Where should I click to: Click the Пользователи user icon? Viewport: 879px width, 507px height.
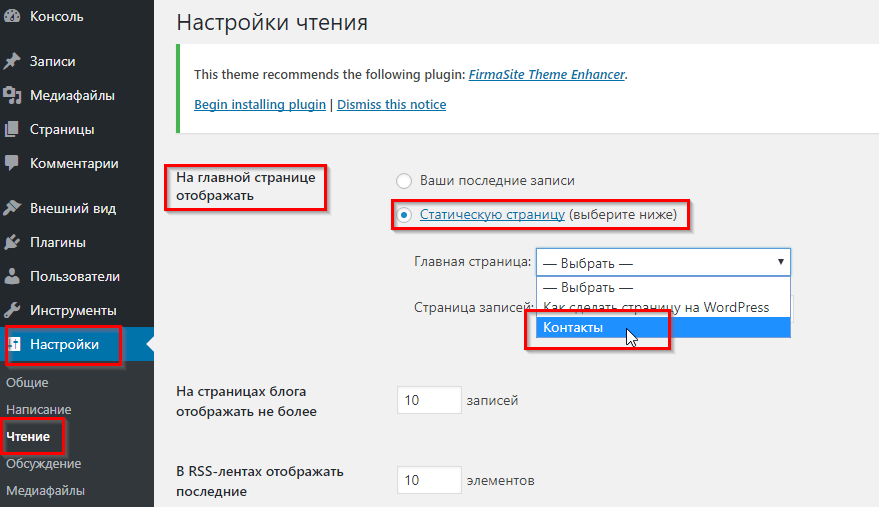[x=12, y=277]
